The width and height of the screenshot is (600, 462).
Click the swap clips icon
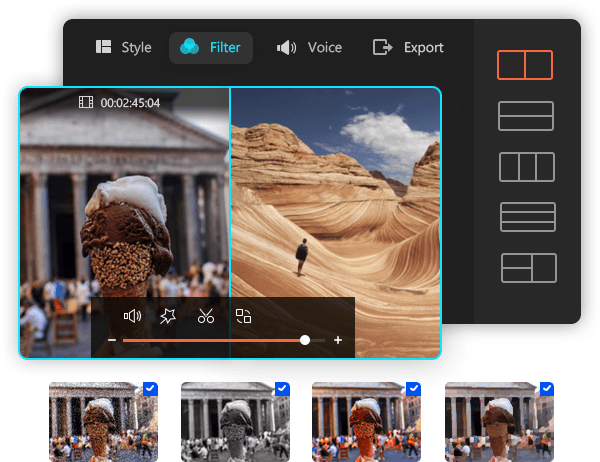[x=243, y=316]
